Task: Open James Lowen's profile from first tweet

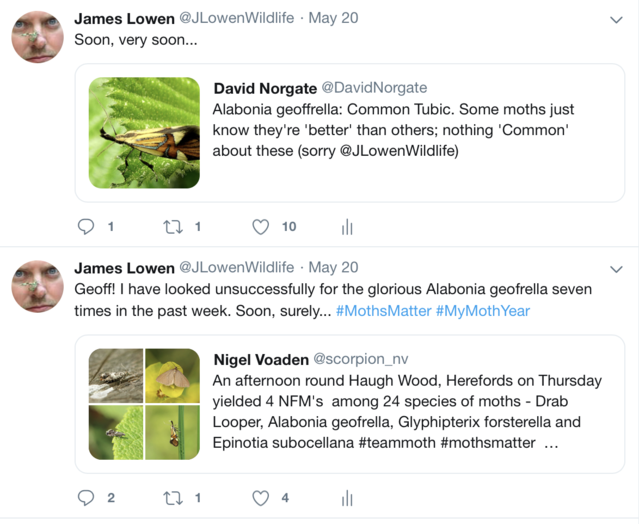Action: 124,18
